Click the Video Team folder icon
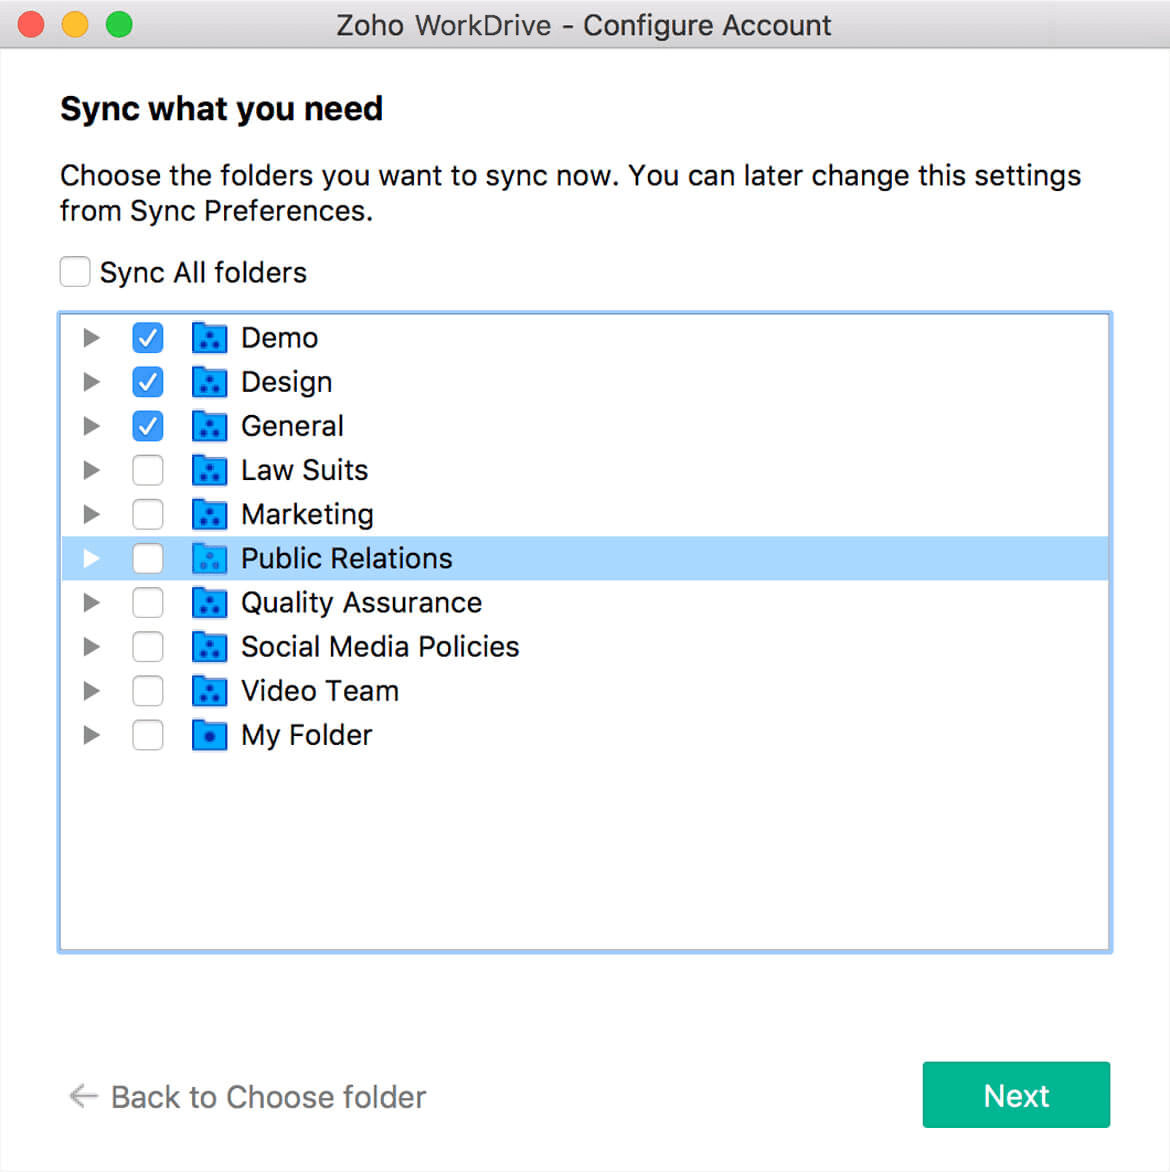Viewport: 1170px width, 1172px height. coord(209,691)
